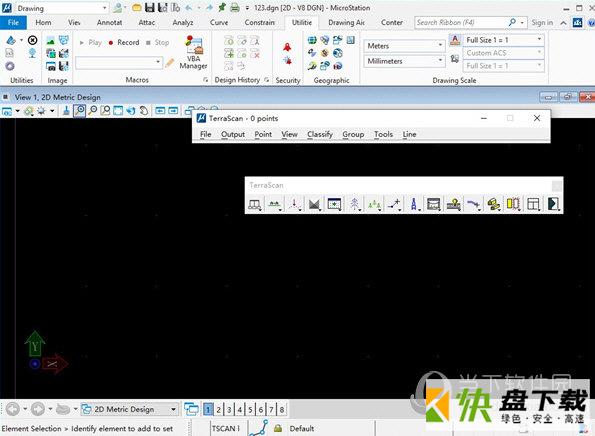595x436 pixels.
Task: Click the raster image manager icon
Action: point(50,40)
